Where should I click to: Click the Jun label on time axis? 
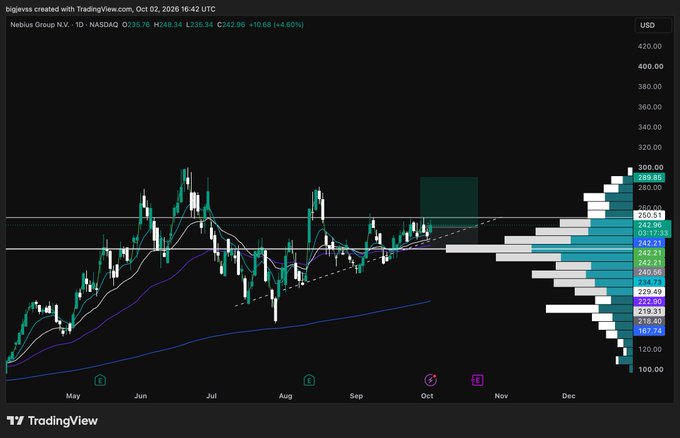click(141, 396)
